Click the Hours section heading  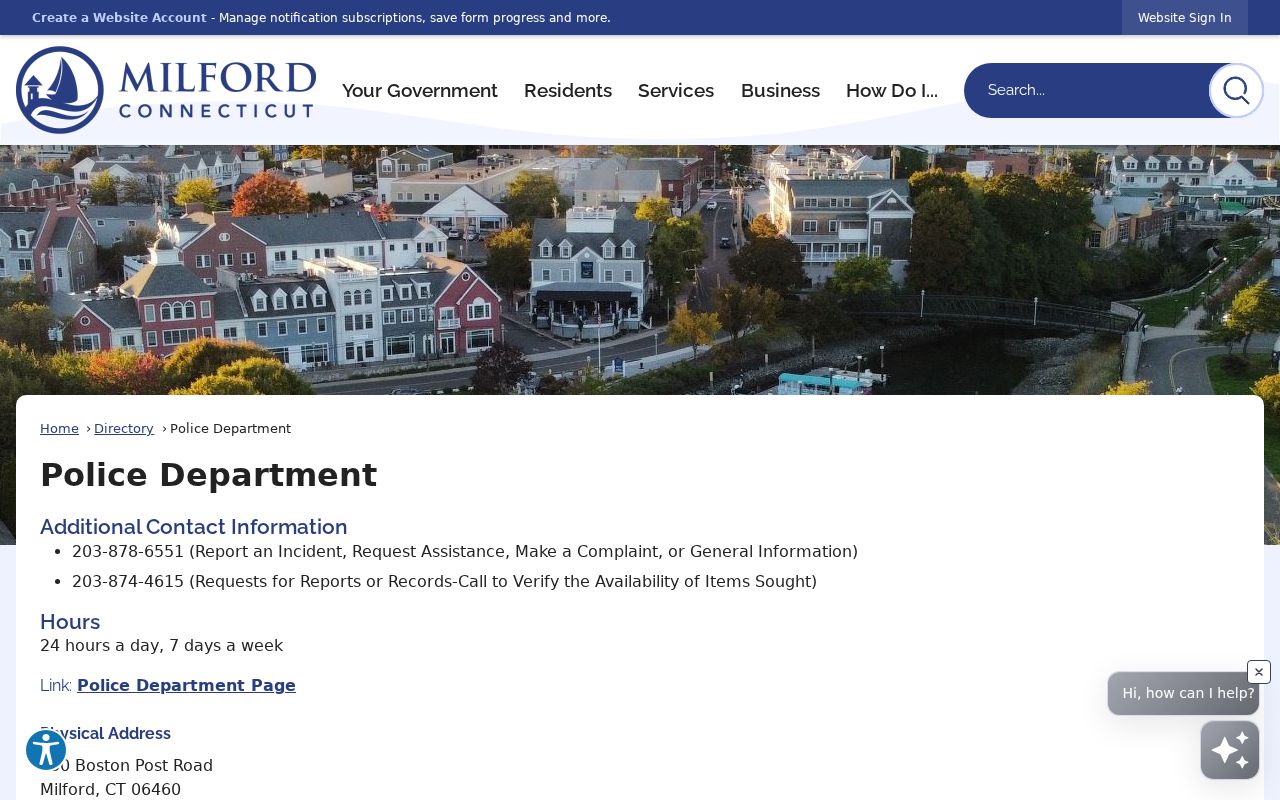pos(70,622)
